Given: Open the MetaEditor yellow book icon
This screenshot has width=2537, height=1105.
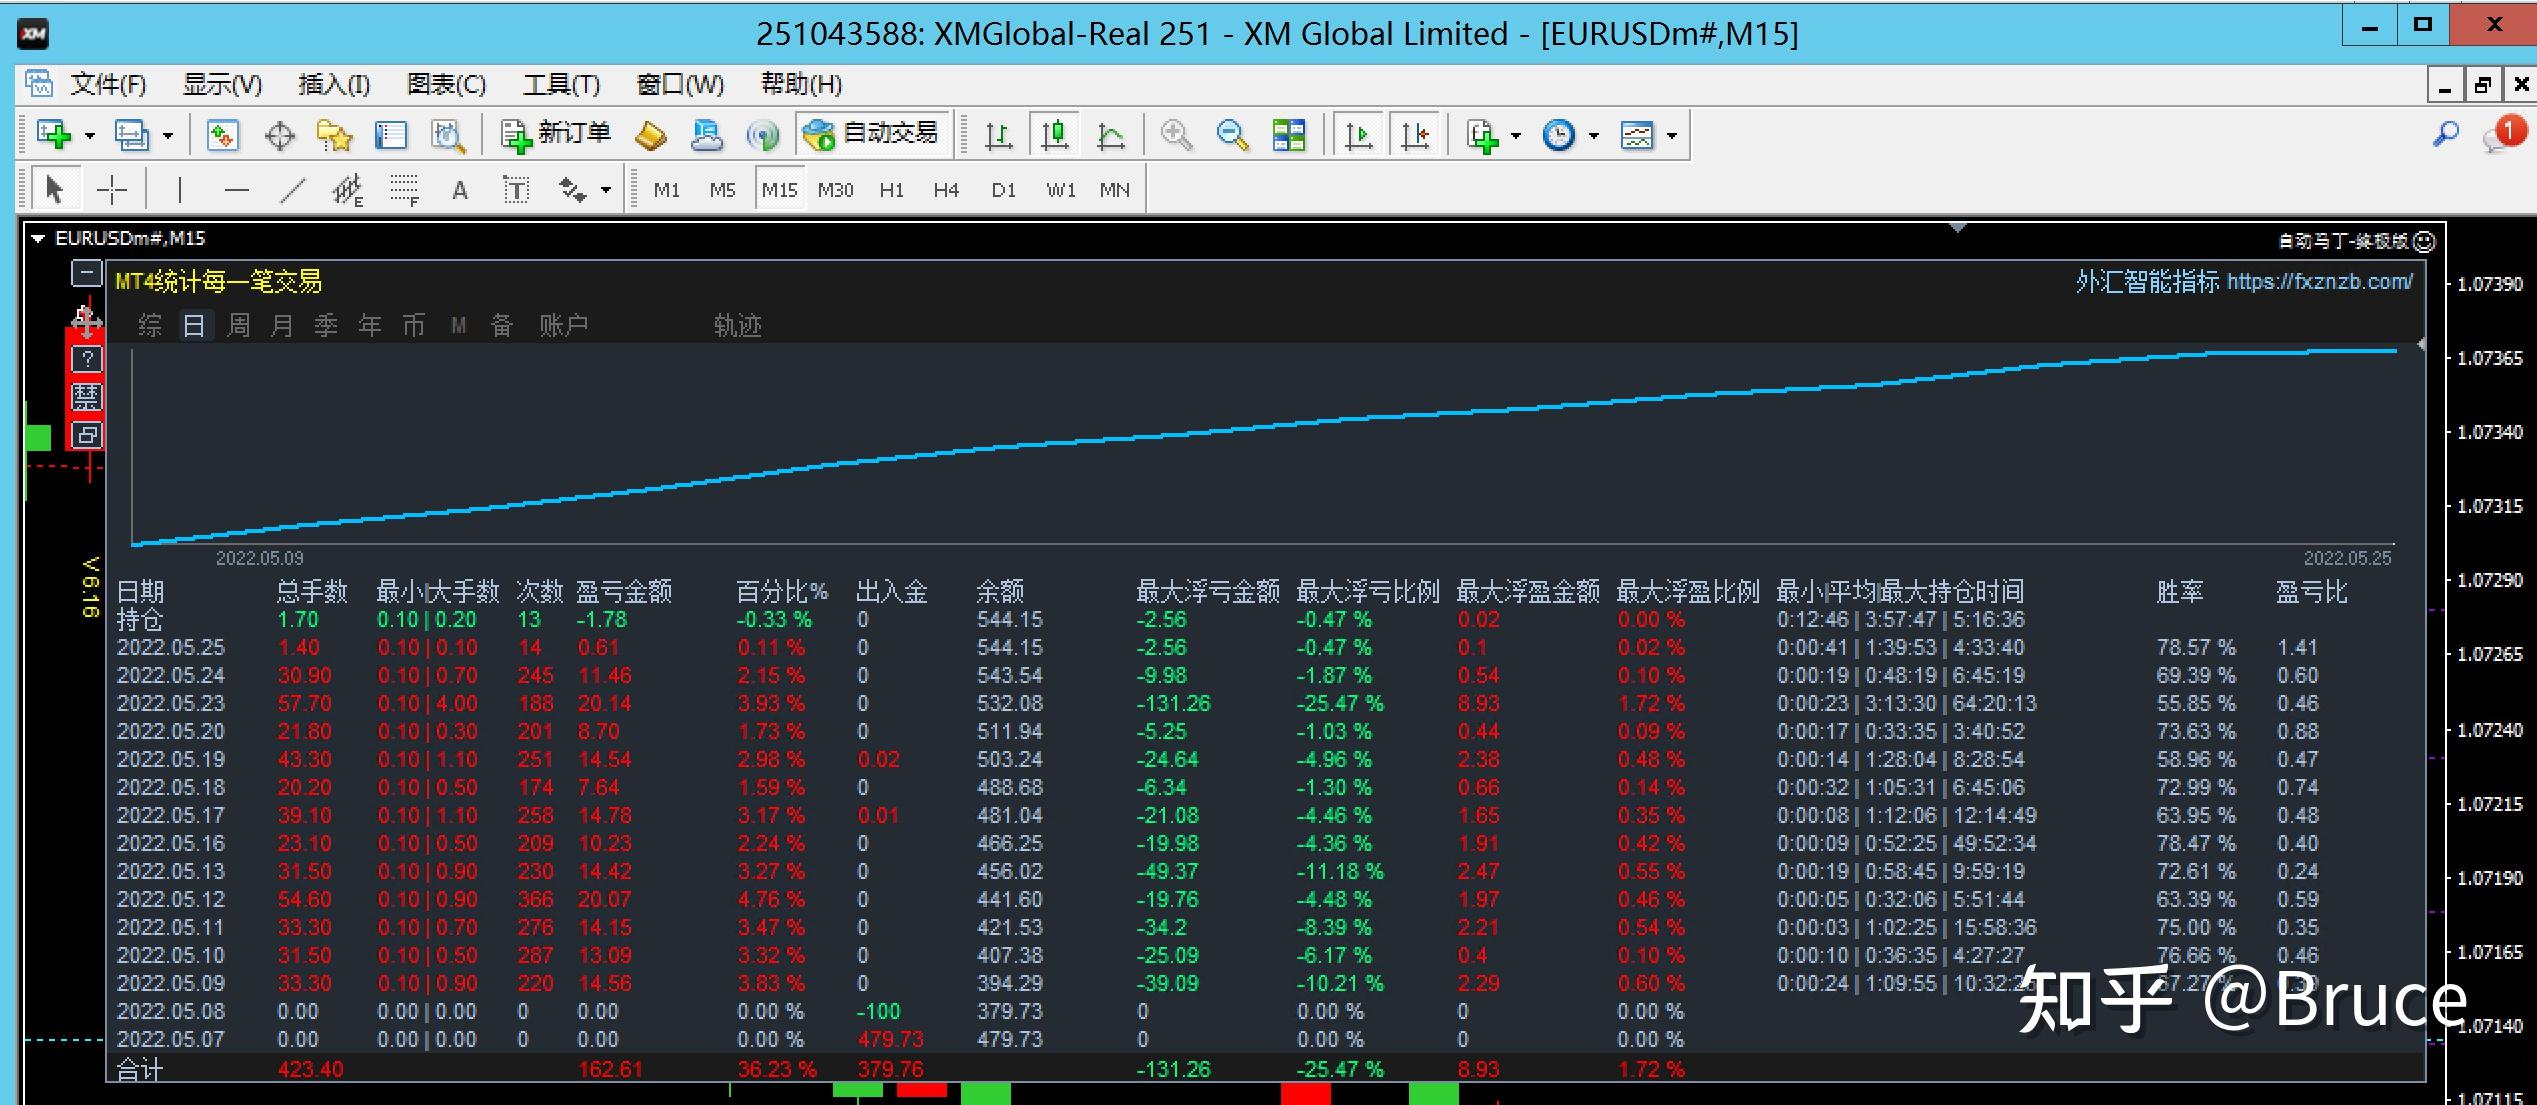Looking at the screenshot, I should pos(651,135).
